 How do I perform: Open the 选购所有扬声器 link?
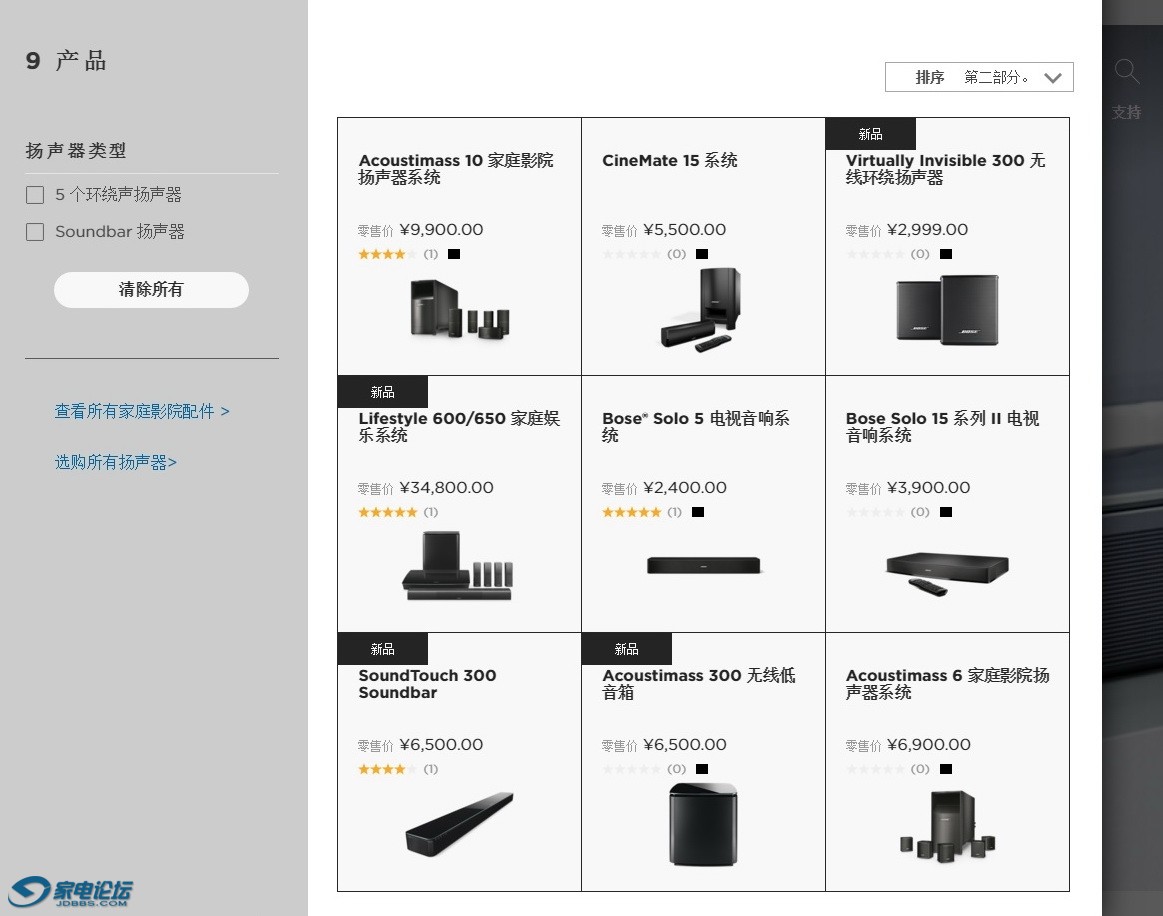point(116,462)
